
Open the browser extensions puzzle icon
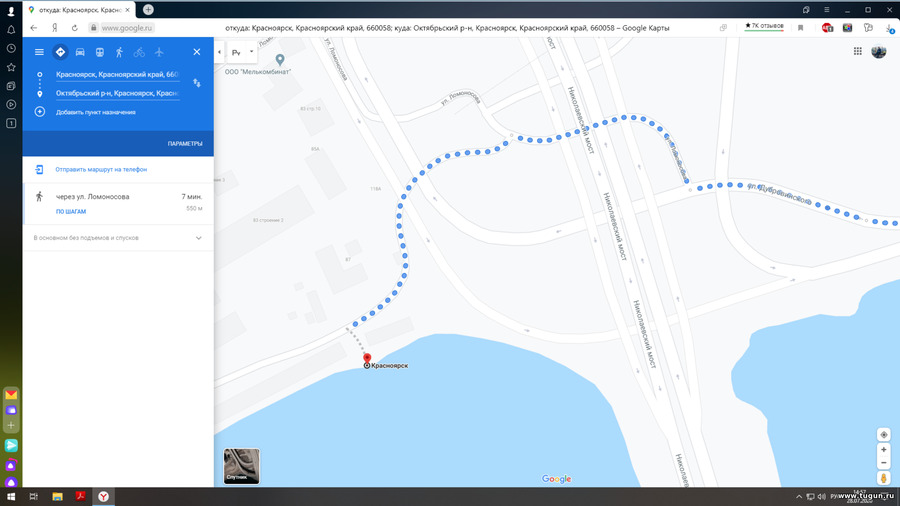pos(868,28)
